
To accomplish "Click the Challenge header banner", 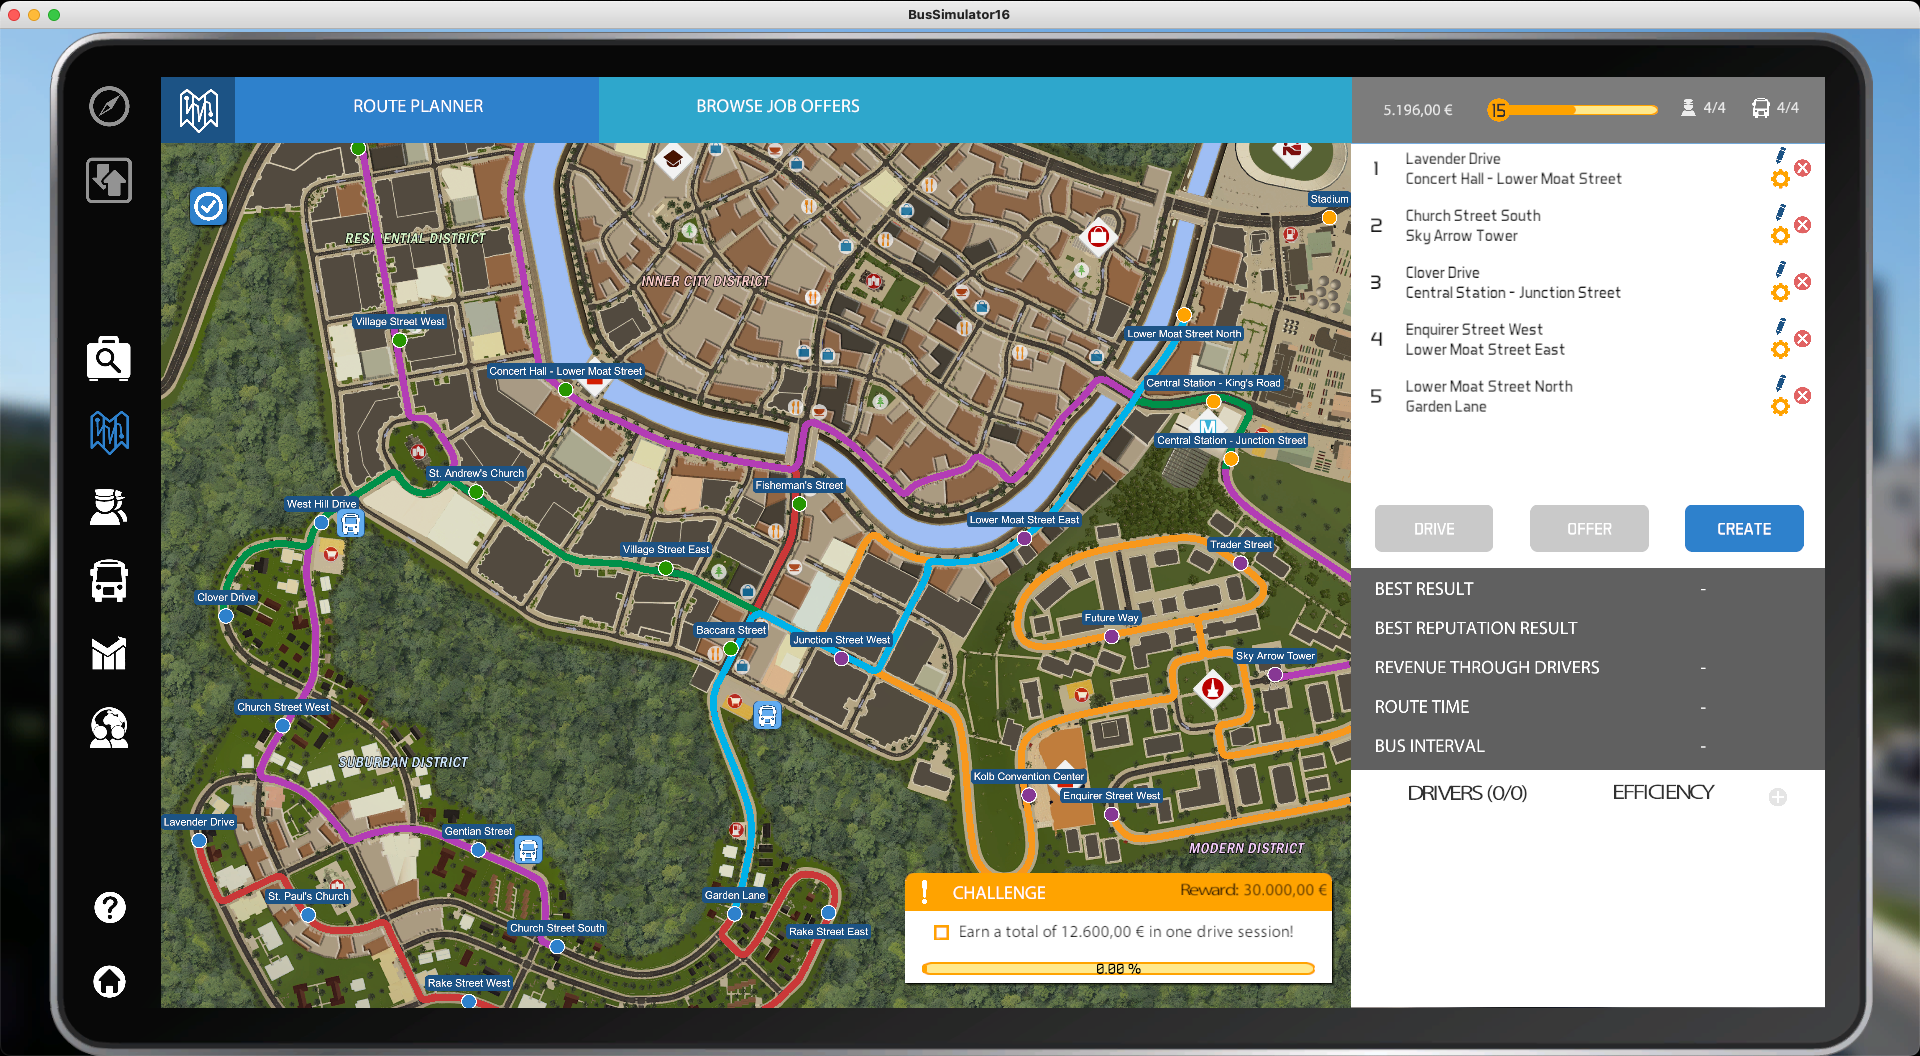I will click(1118, 892).
